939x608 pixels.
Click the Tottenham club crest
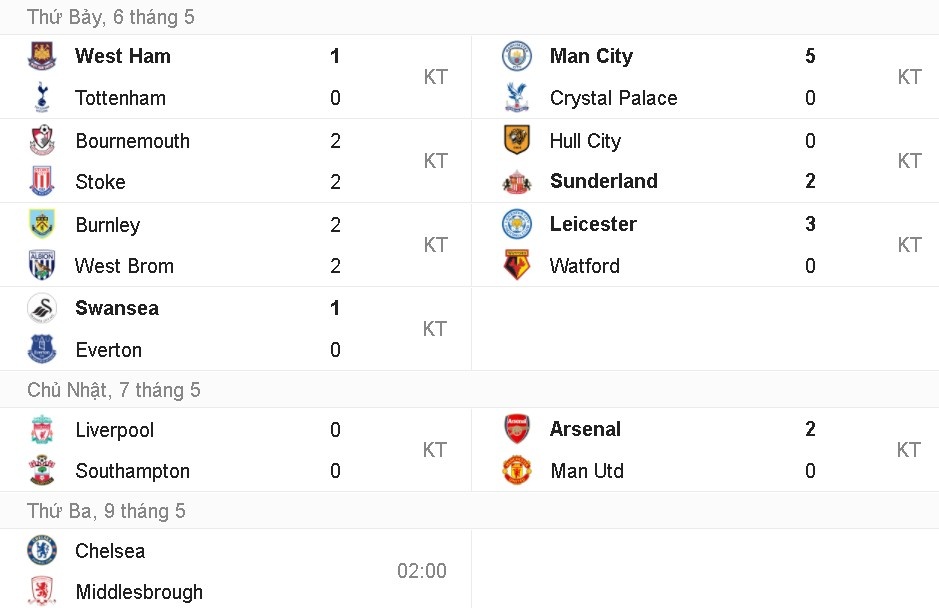[42, 97]
